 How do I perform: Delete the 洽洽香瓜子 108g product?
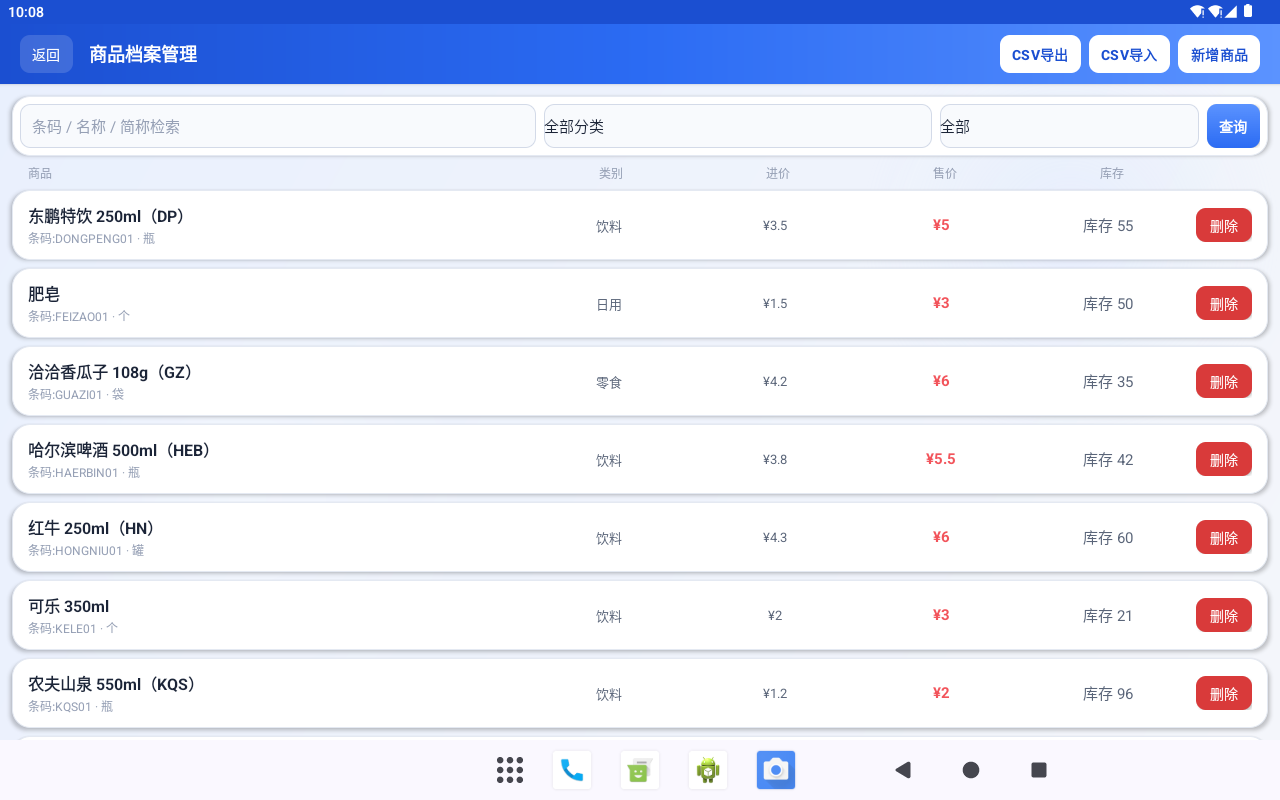point(1224,381)
